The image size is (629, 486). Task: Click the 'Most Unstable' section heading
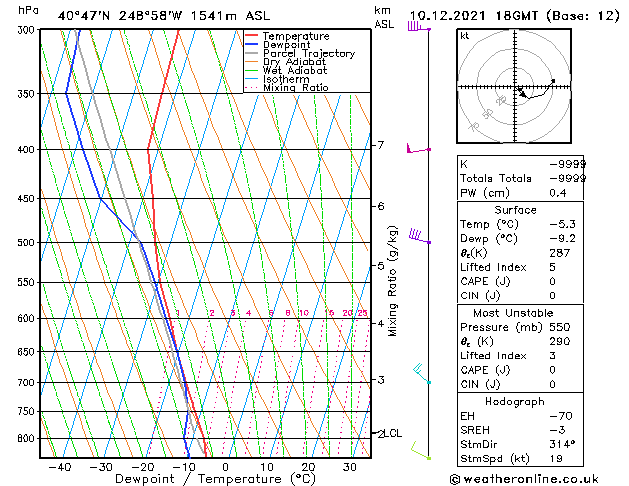coord(513,313)
